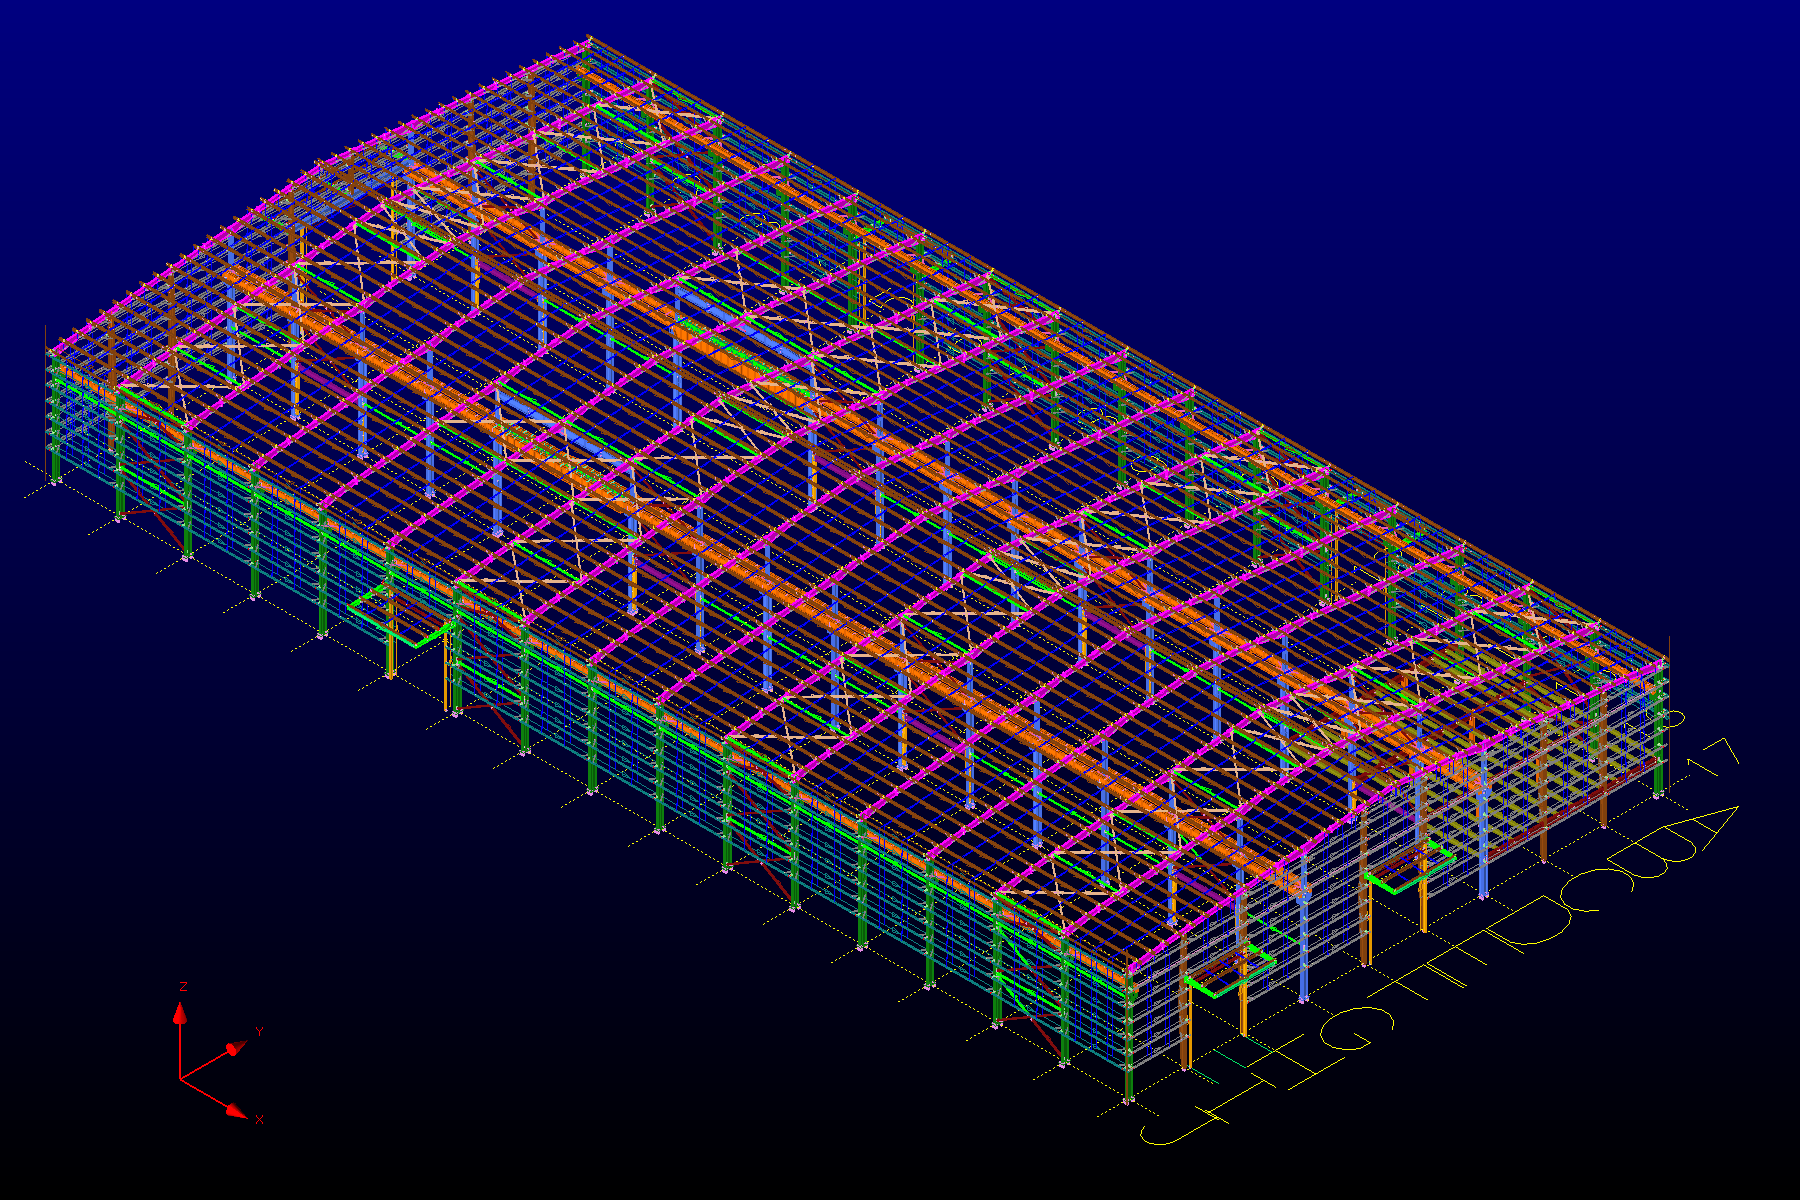Select the roof apex at far gable end
Image resolution: width=1800 pixels, height=1200 pixels.
(x=590, y=40)
